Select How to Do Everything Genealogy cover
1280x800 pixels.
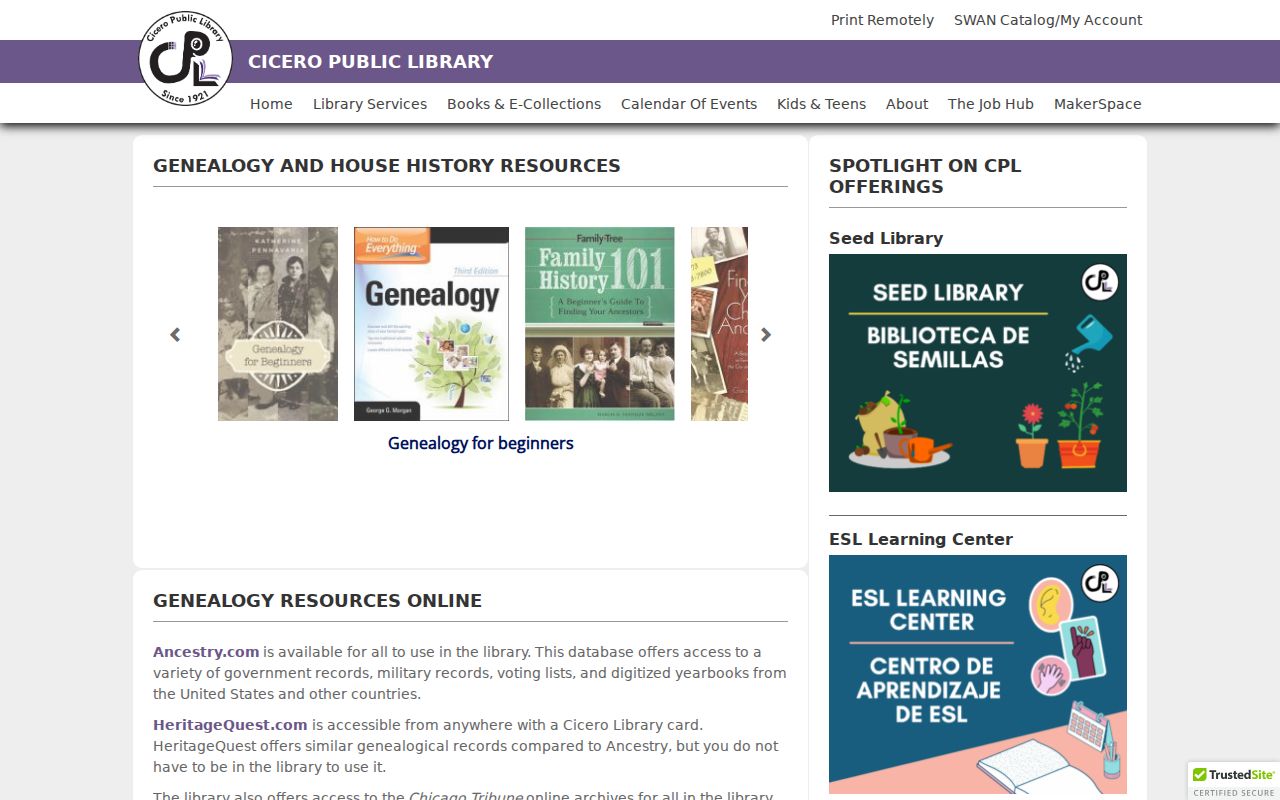[431, 324]
